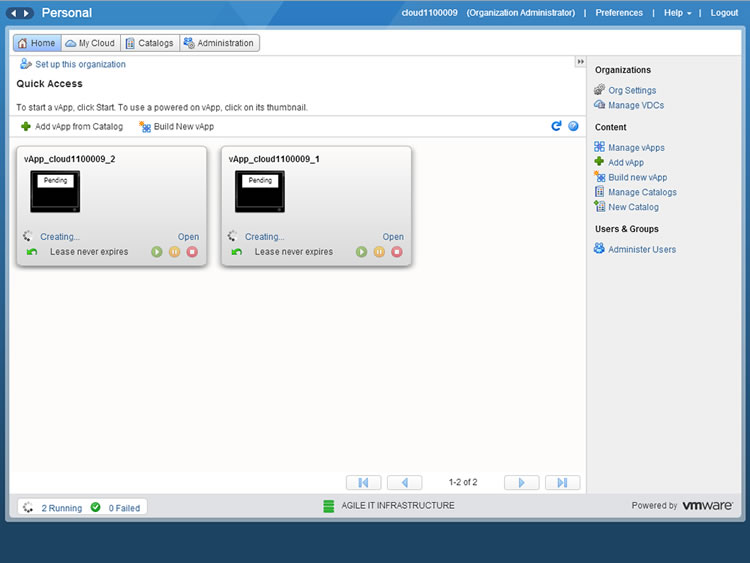Open Manage Catalogs in sidebar
The image size is (750, 563).
[642, 192]
